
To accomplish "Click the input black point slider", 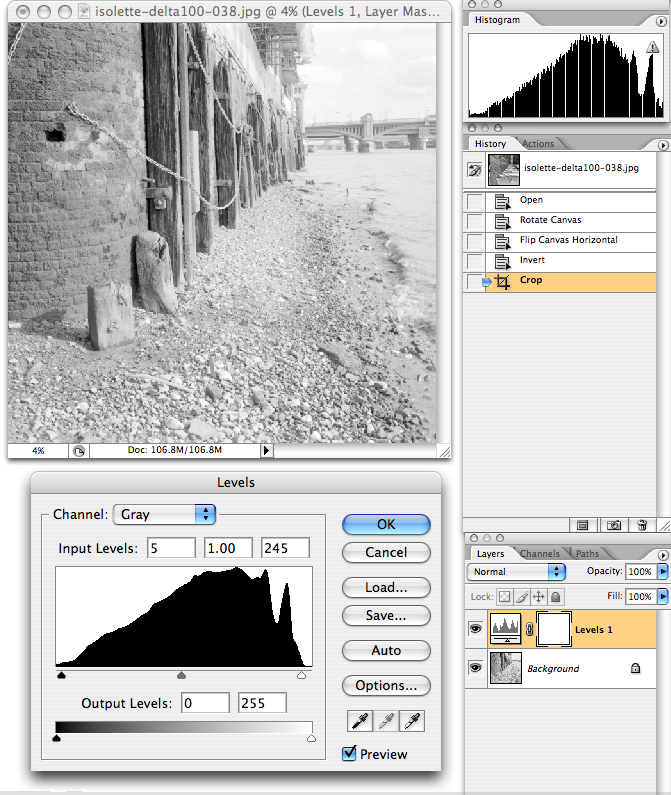I will point(61,675).
